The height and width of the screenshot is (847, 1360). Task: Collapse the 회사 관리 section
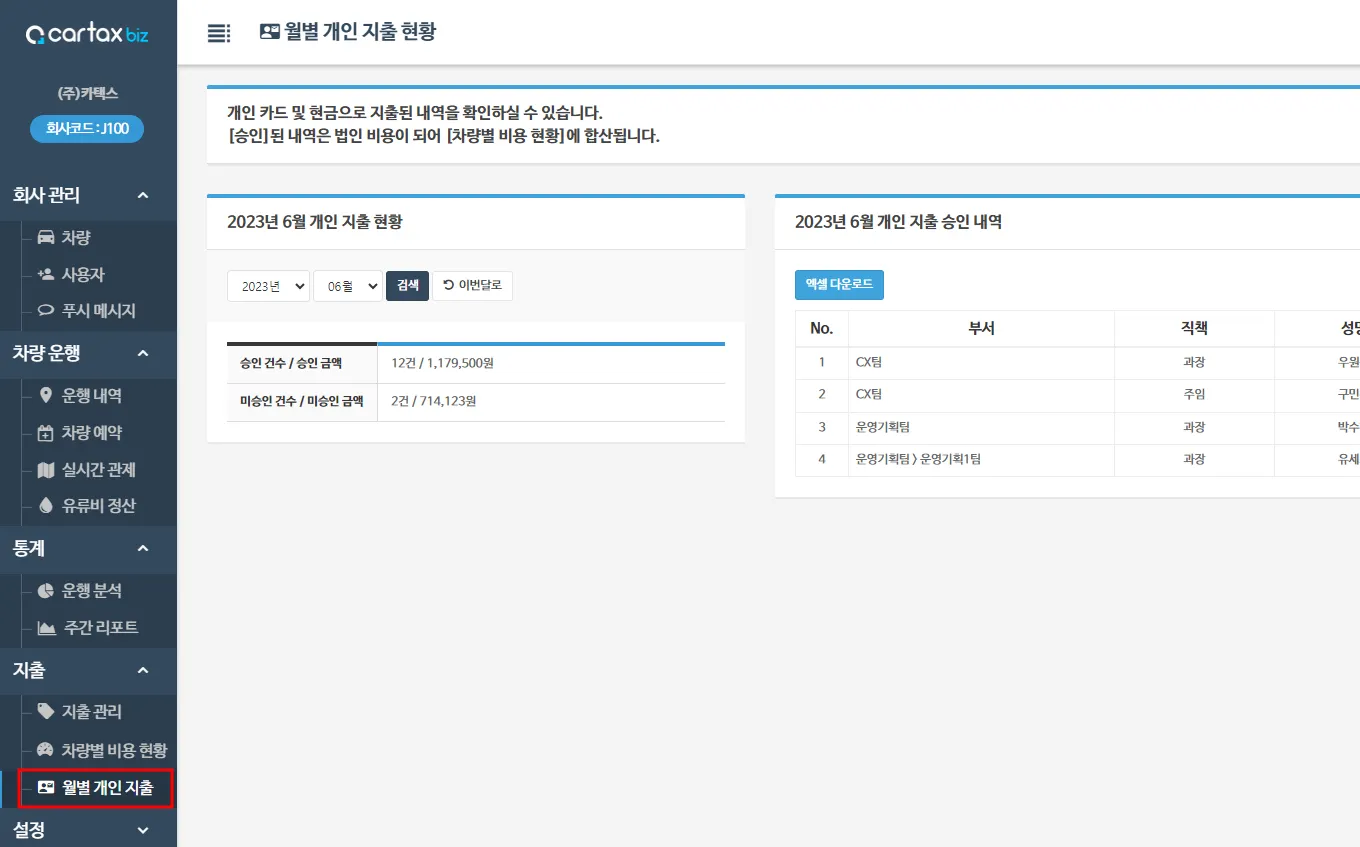143,195
